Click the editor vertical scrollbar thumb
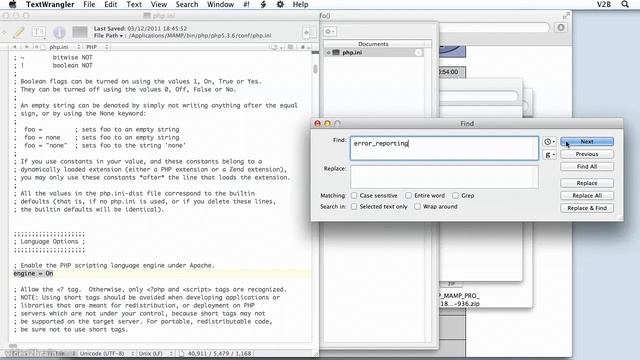The height and width of the screenshot is (360, 640). tap(315, 69)
